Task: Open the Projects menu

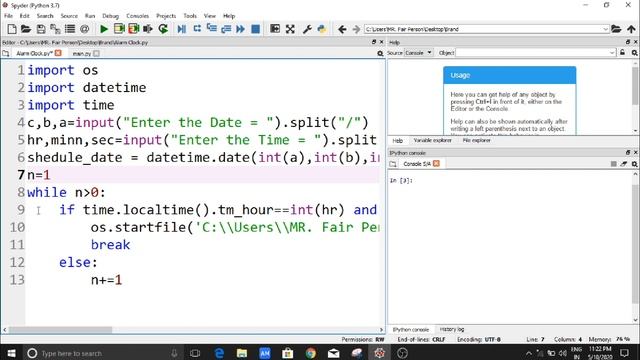Action: pos(166,16)
